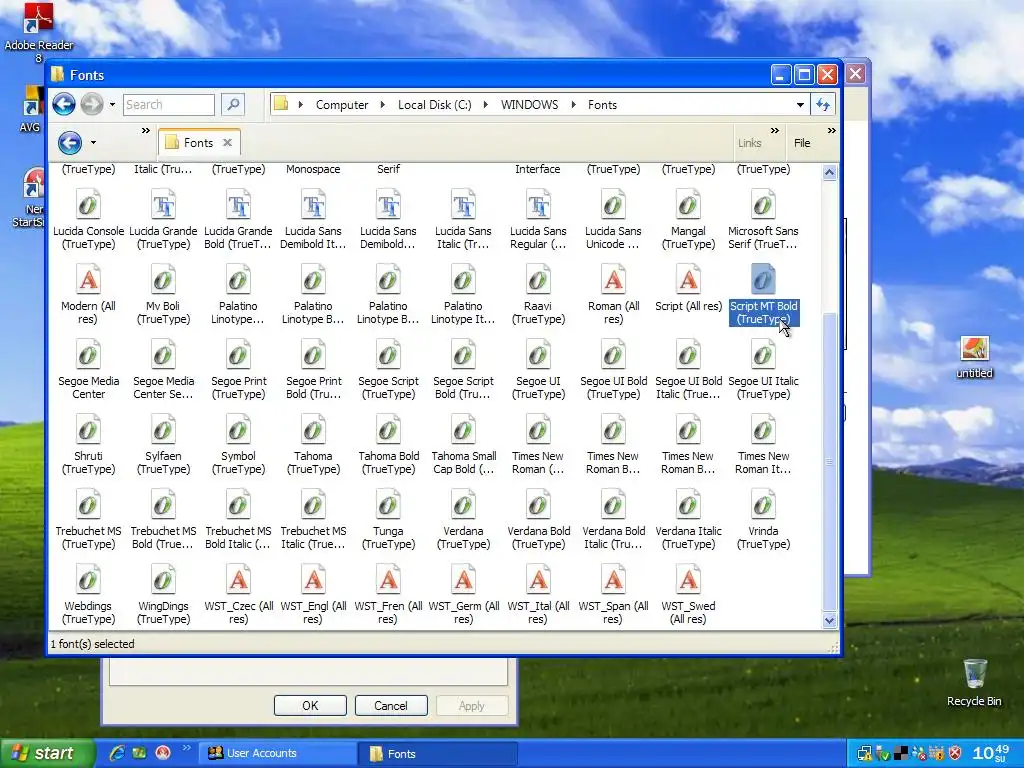Select the Webdings font icon

click(x=88, y=581)
